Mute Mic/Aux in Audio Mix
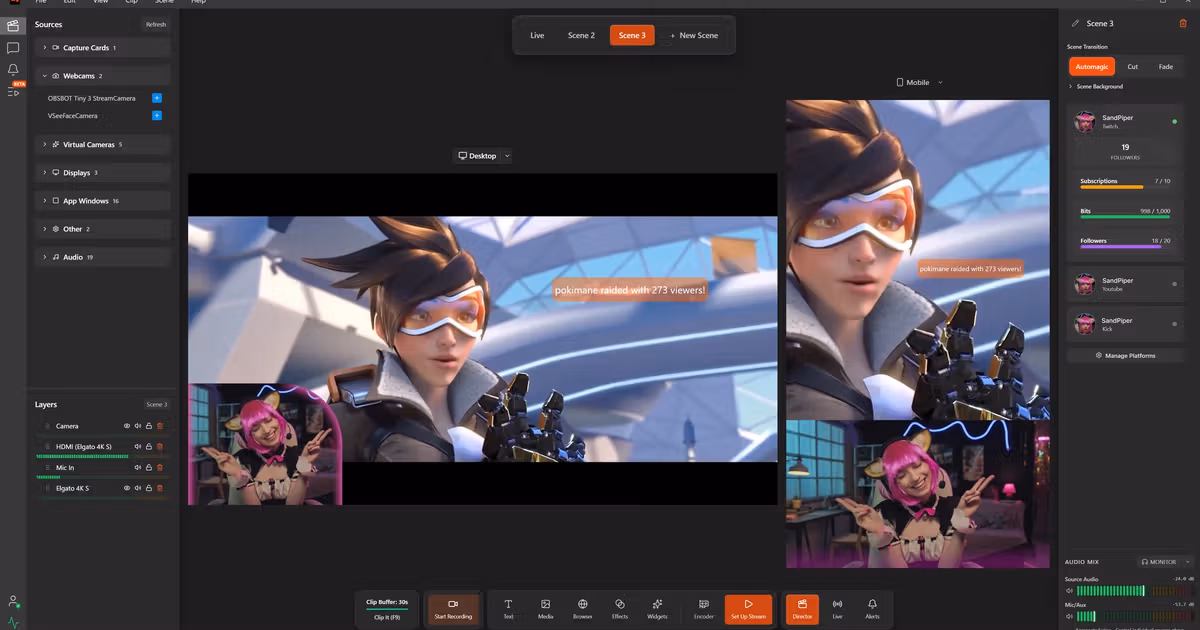Screen dimensions: 1200x630 pyautogui.click(x=1069, y=617)
